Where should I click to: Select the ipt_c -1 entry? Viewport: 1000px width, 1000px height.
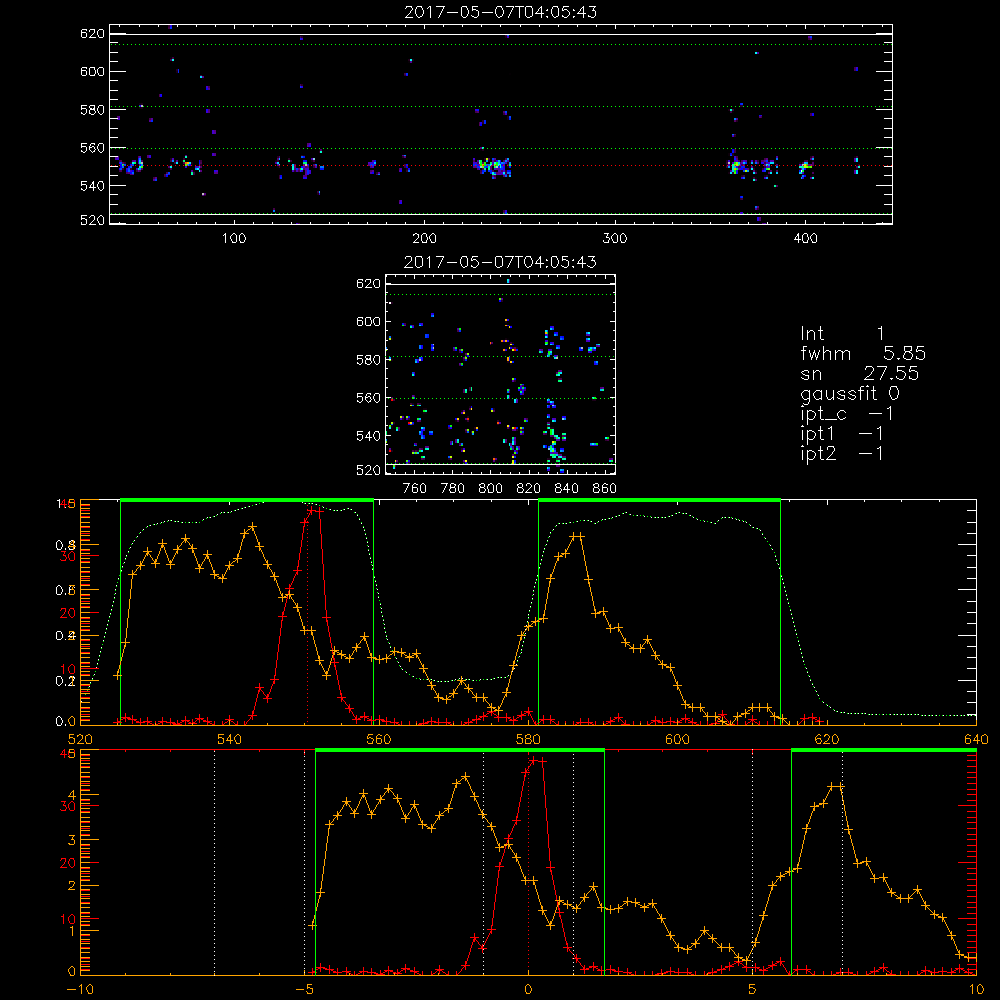click(847, 414)
